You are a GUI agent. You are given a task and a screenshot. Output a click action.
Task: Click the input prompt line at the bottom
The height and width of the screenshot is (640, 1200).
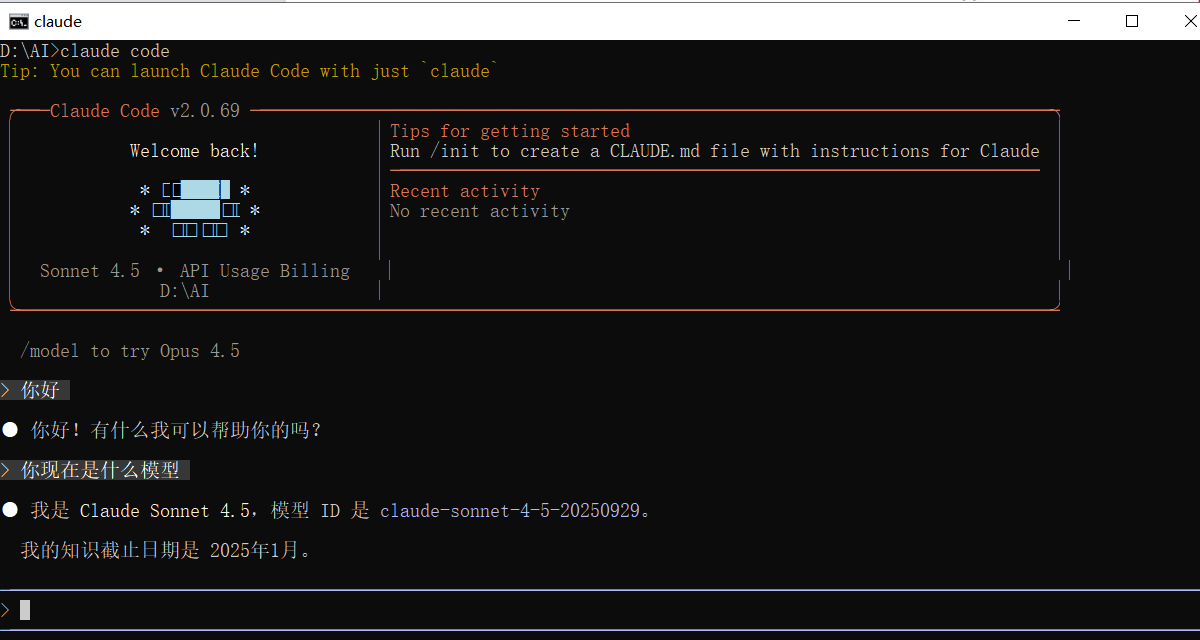coord(600,610)
